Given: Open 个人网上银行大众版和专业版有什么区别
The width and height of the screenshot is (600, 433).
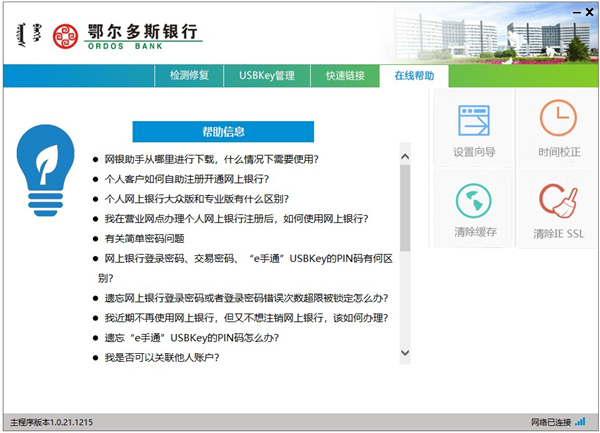Looking at the screenshot, I should point(196,199).
